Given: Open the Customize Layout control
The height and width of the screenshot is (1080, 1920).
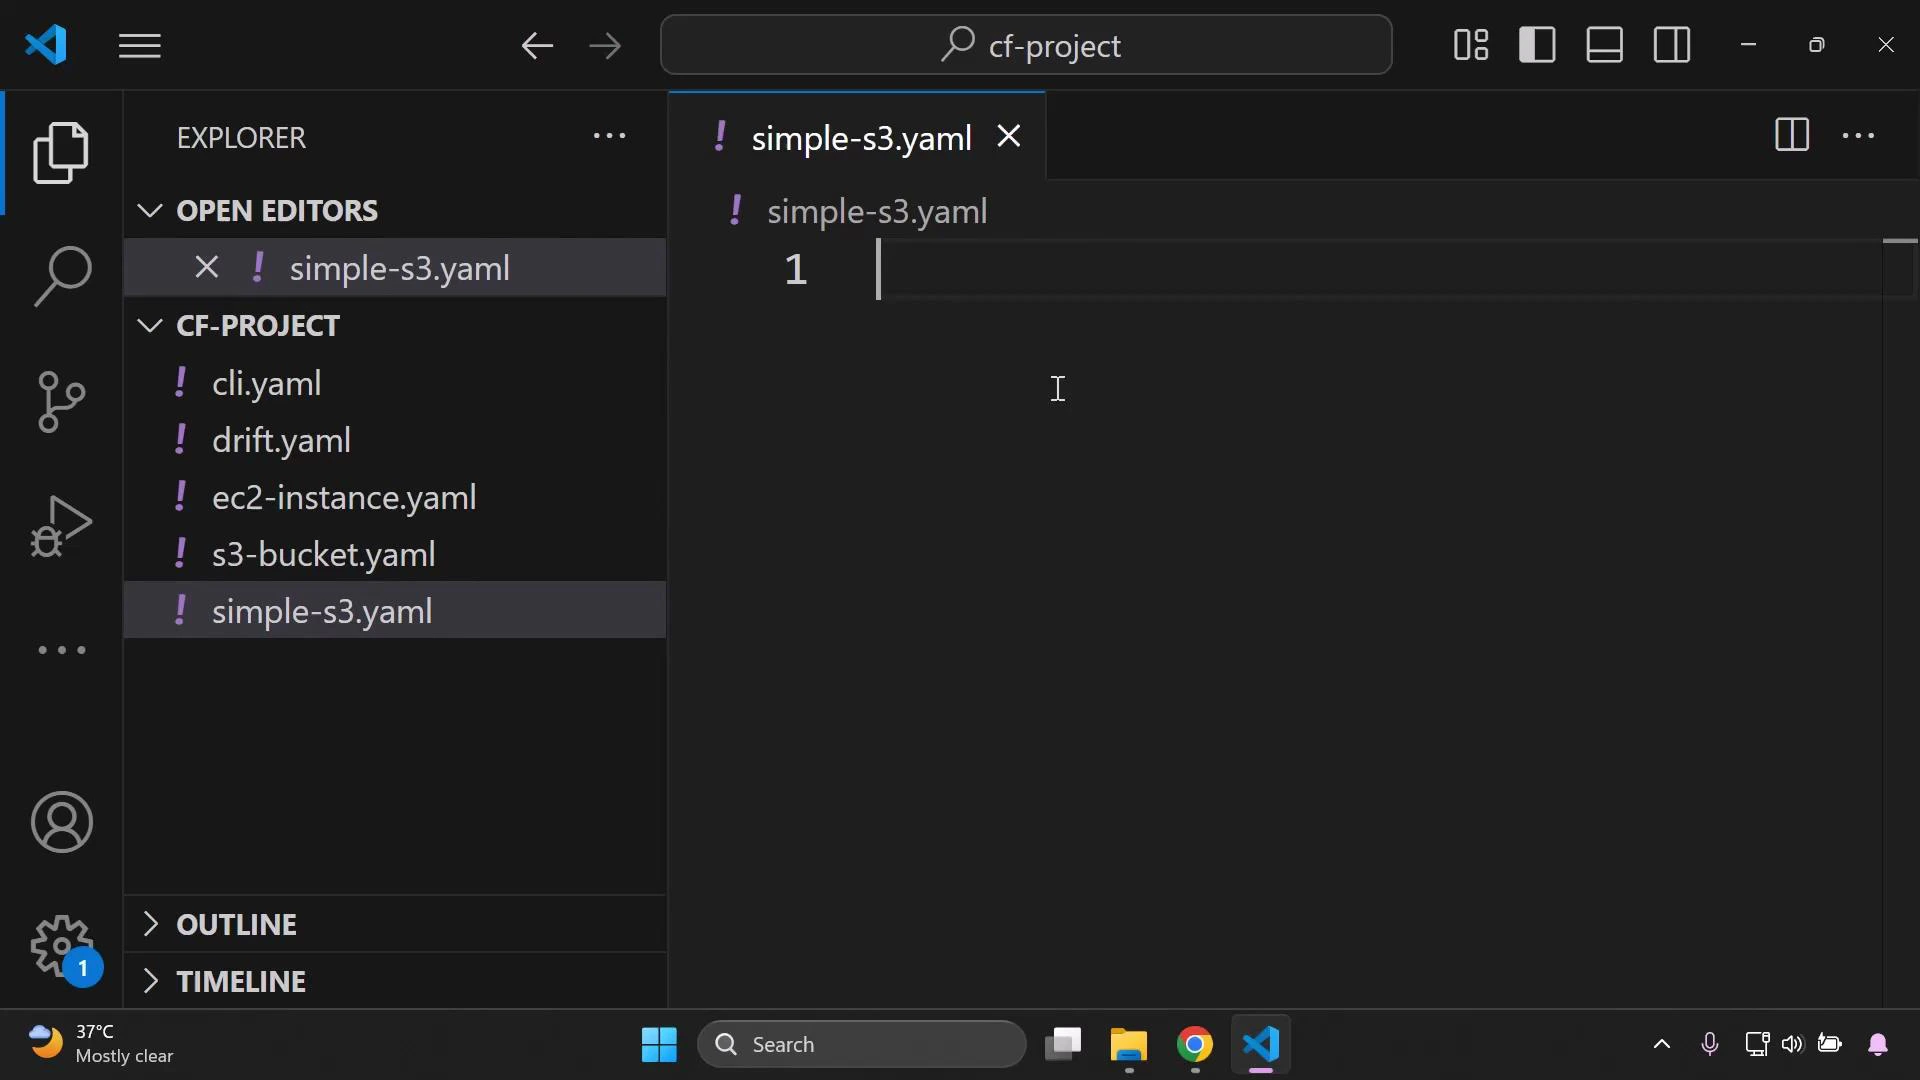Looking at the screenshot, I should click(x=1470, y=44).
